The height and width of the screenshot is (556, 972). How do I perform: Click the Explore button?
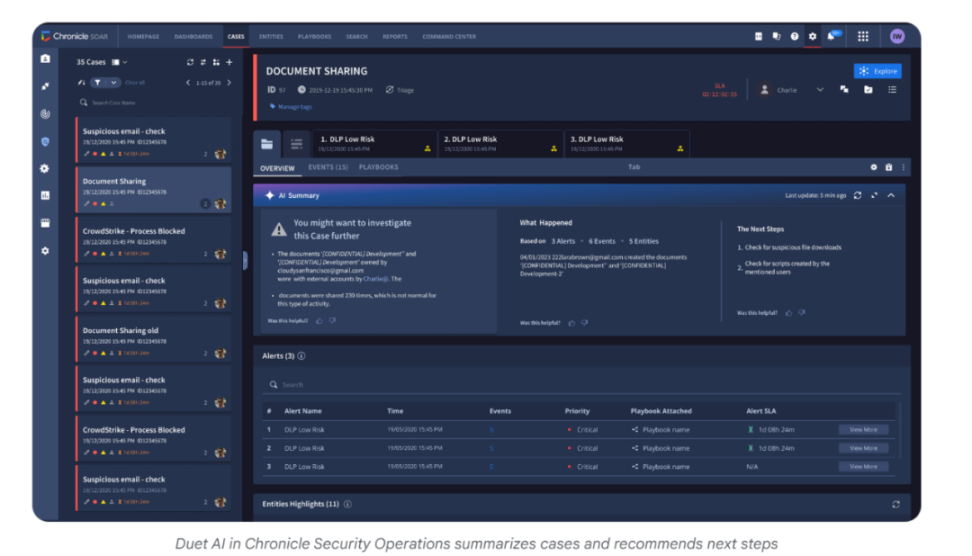[x=878, y=71]
